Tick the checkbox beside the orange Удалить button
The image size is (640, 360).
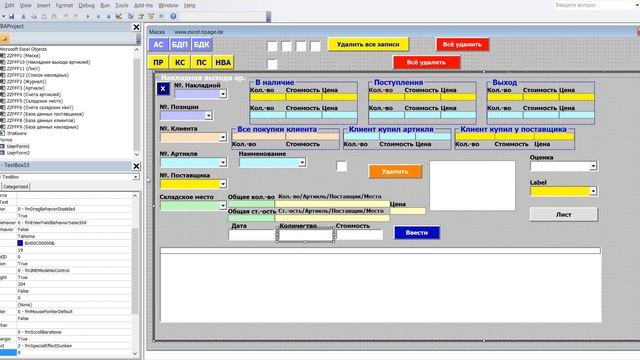[x=342, y=166]
